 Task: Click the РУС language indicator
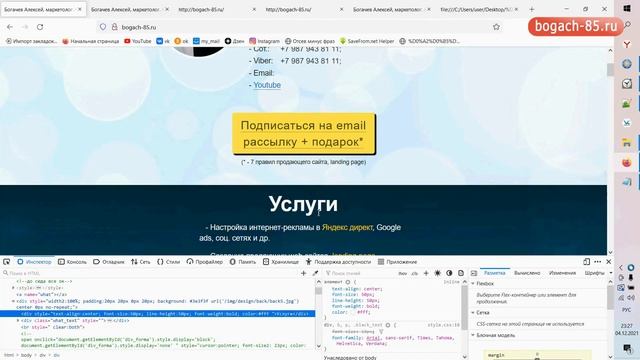click(x=627, y=310)
